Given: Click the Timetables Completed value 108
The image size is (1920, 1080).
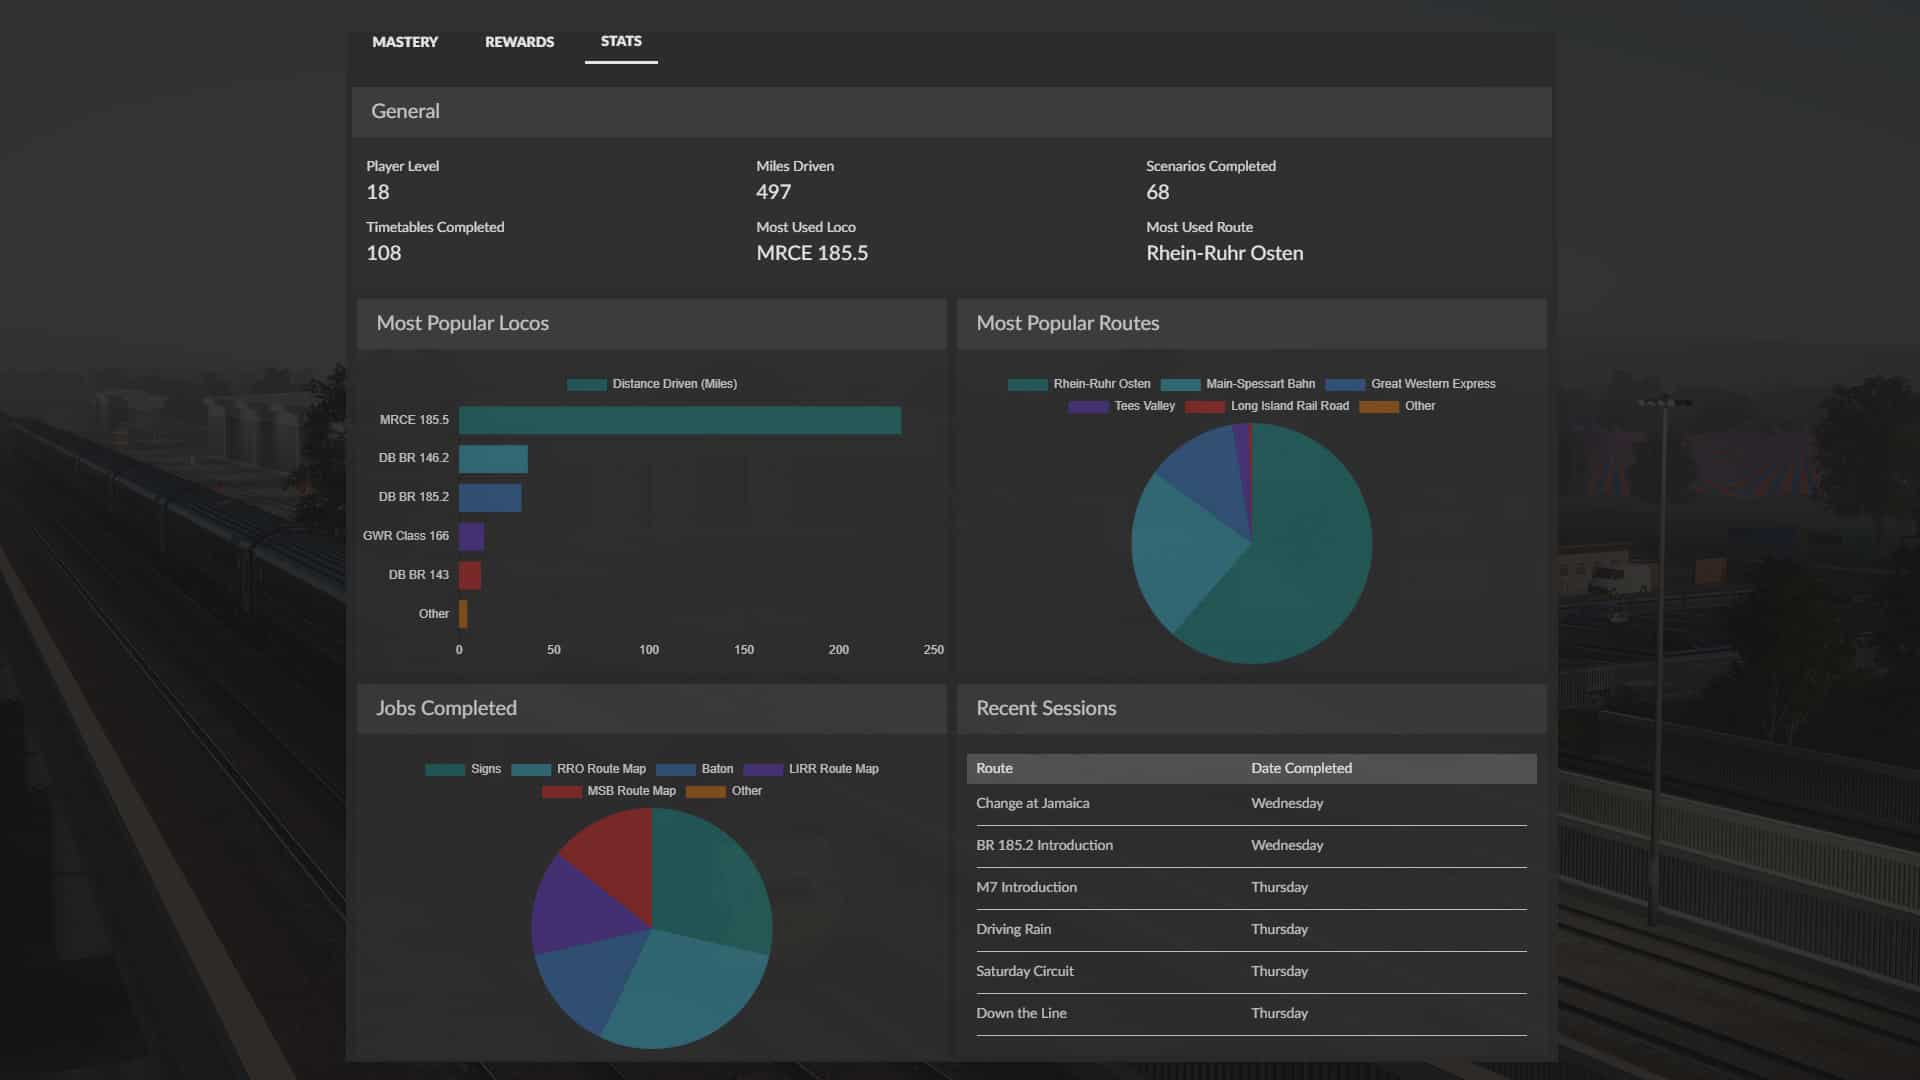Looking at the screenshot, I should tap(383, 253).
